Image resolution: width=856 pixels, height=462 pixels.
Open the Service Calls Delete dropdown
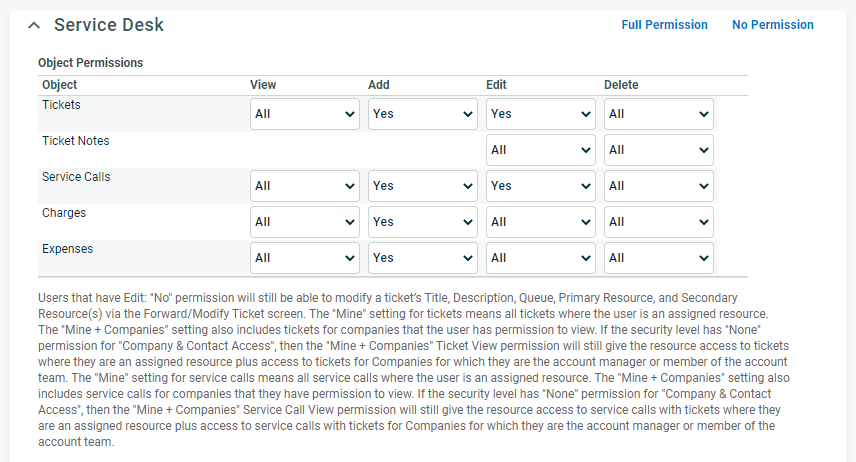pos(658,186)
